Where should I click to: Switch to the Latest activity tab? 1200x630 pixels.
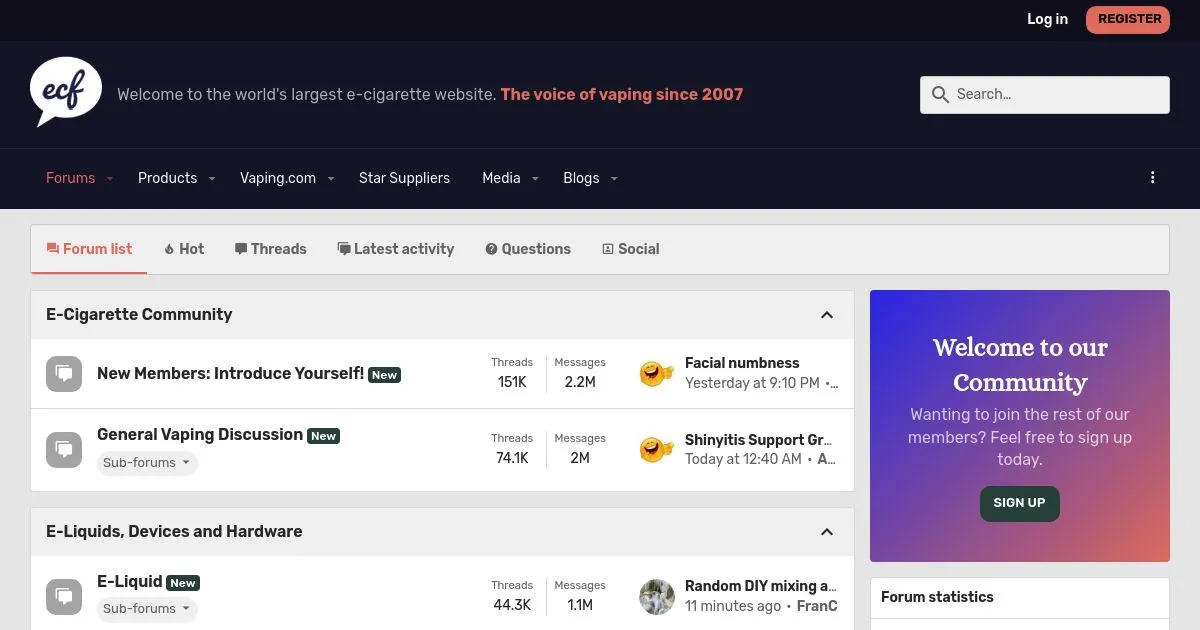coord(396,249)
